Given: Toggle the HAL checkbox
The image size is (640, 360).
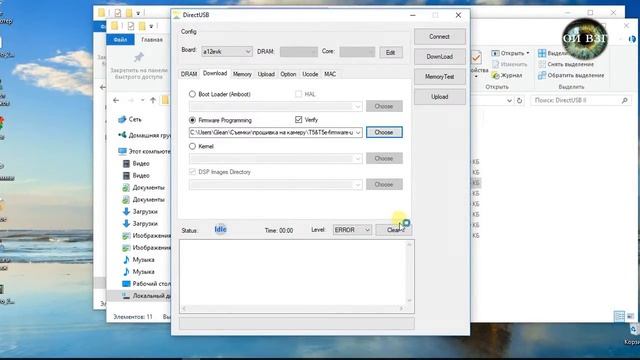Looking at the screenshot, I should (x=298, y=94).
